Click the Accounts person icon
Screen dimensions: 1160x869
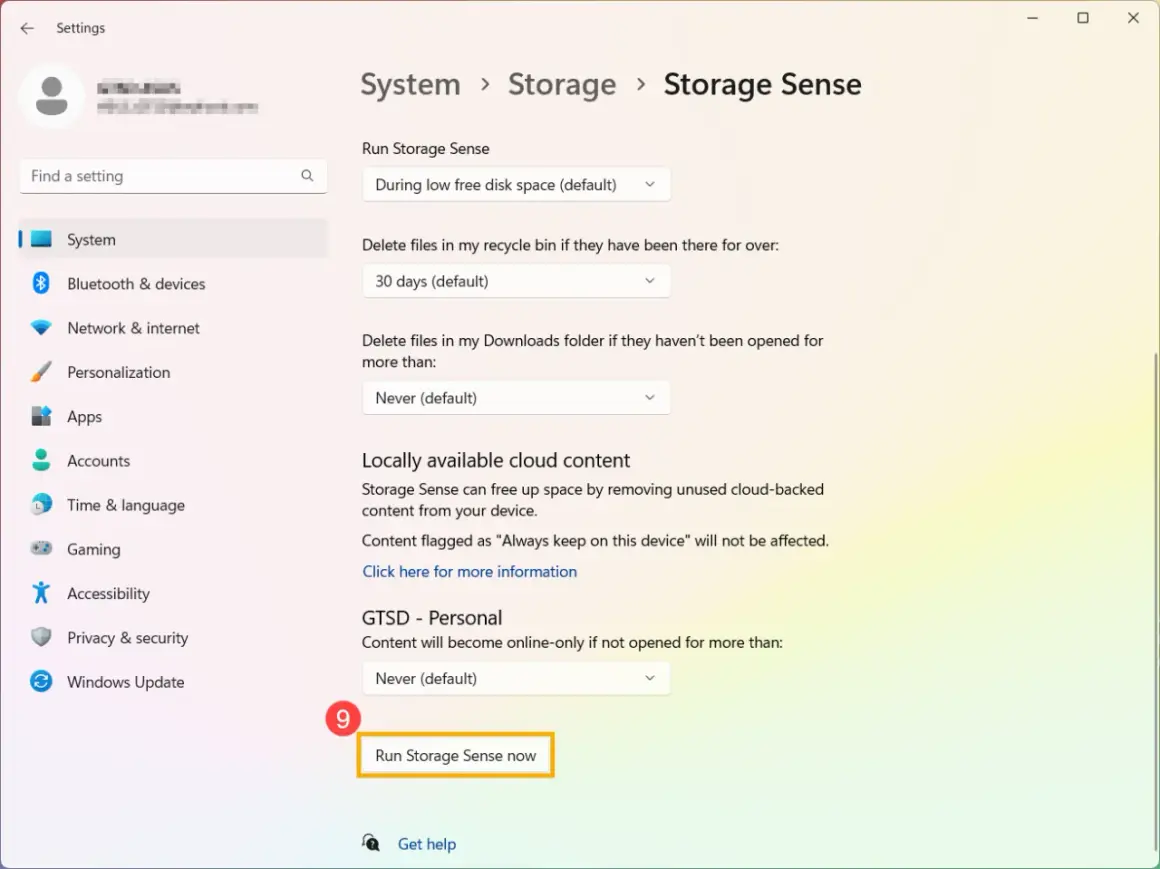click(41, 460)
